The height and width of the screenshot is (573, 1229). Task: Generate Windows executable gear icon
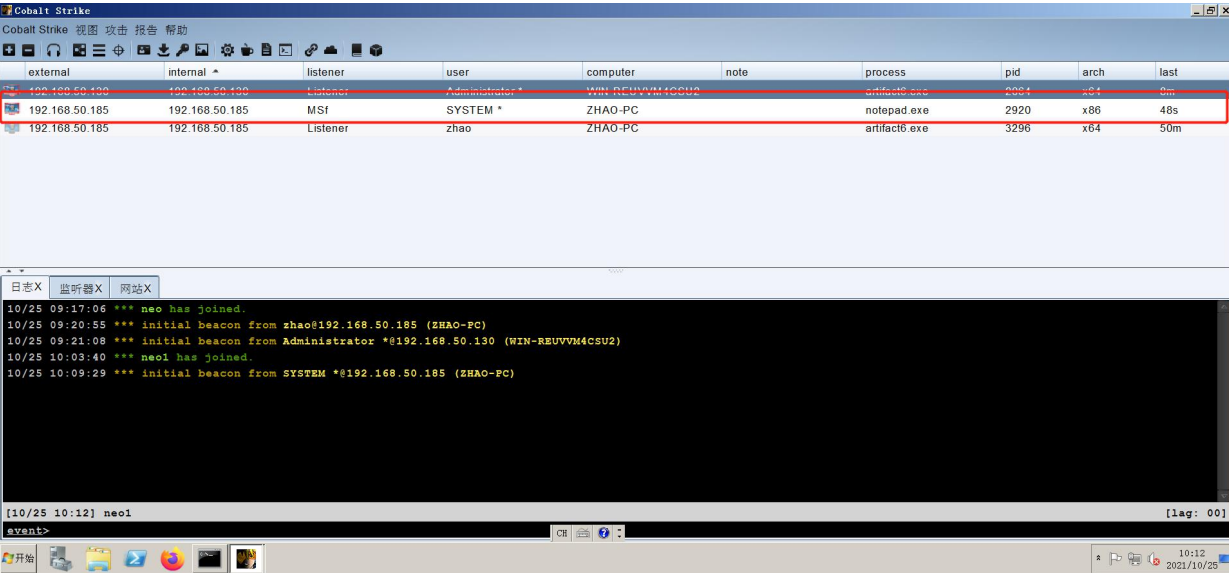tap(227, 50)
